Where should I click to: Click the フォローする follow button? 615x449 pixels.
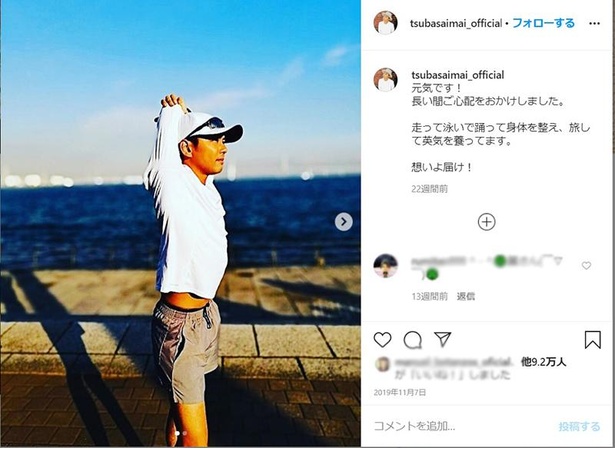[x=543, y=23]
